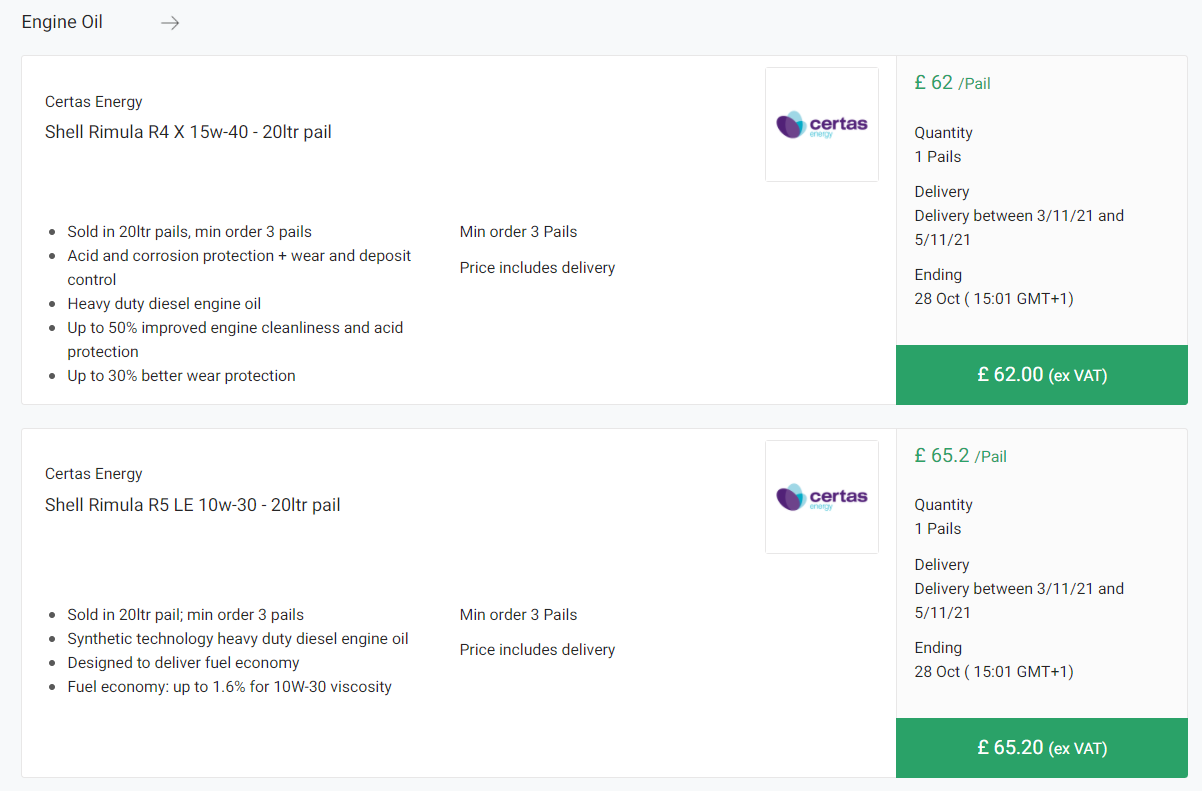Click the second listing's Ending 28 Oct time

tap(994, 672)
